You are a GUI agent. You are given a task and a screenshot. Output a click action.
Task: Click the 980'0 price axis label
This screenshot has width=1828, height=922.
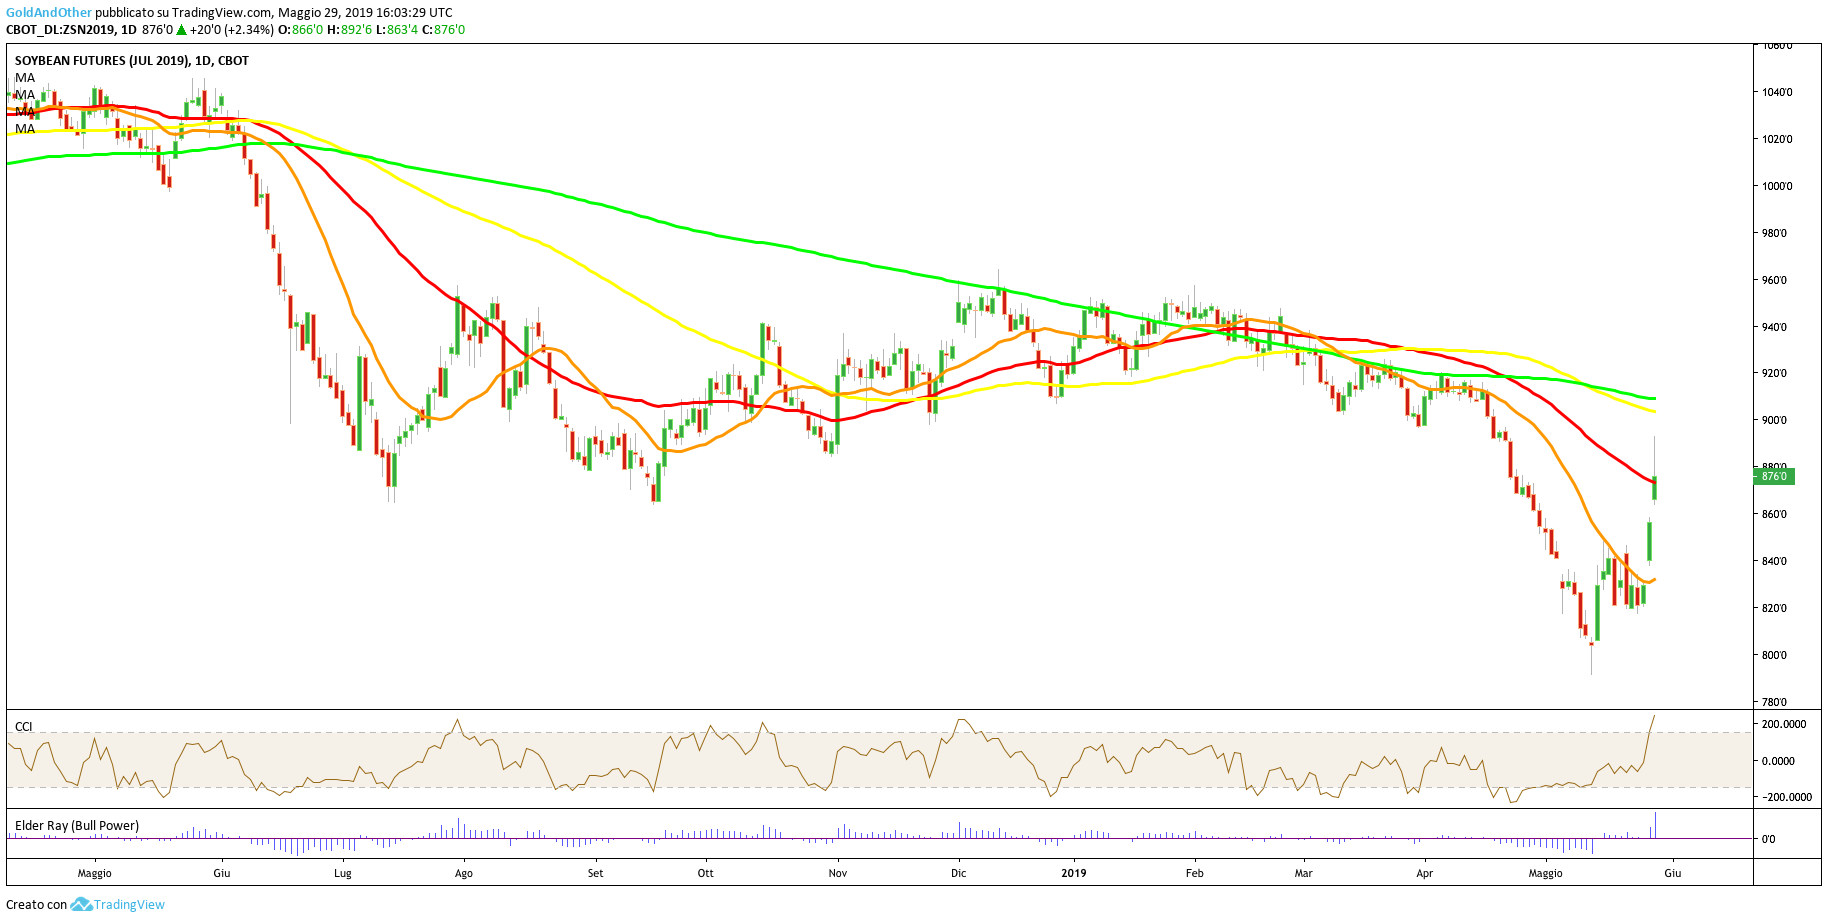pyautogui.click(x=1776, y=234)
